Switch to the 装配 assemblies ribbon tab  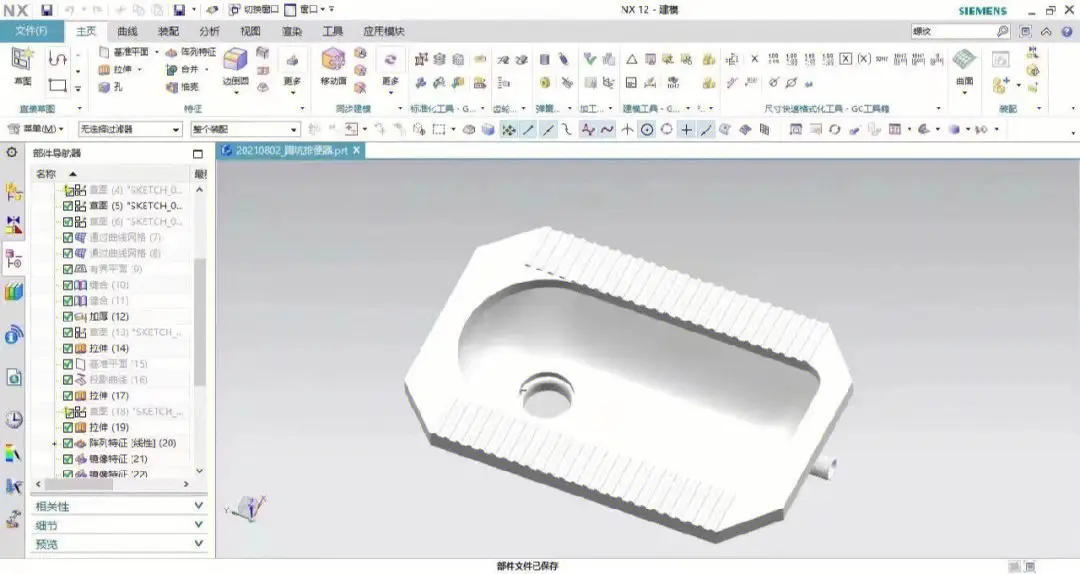(168, 31)
